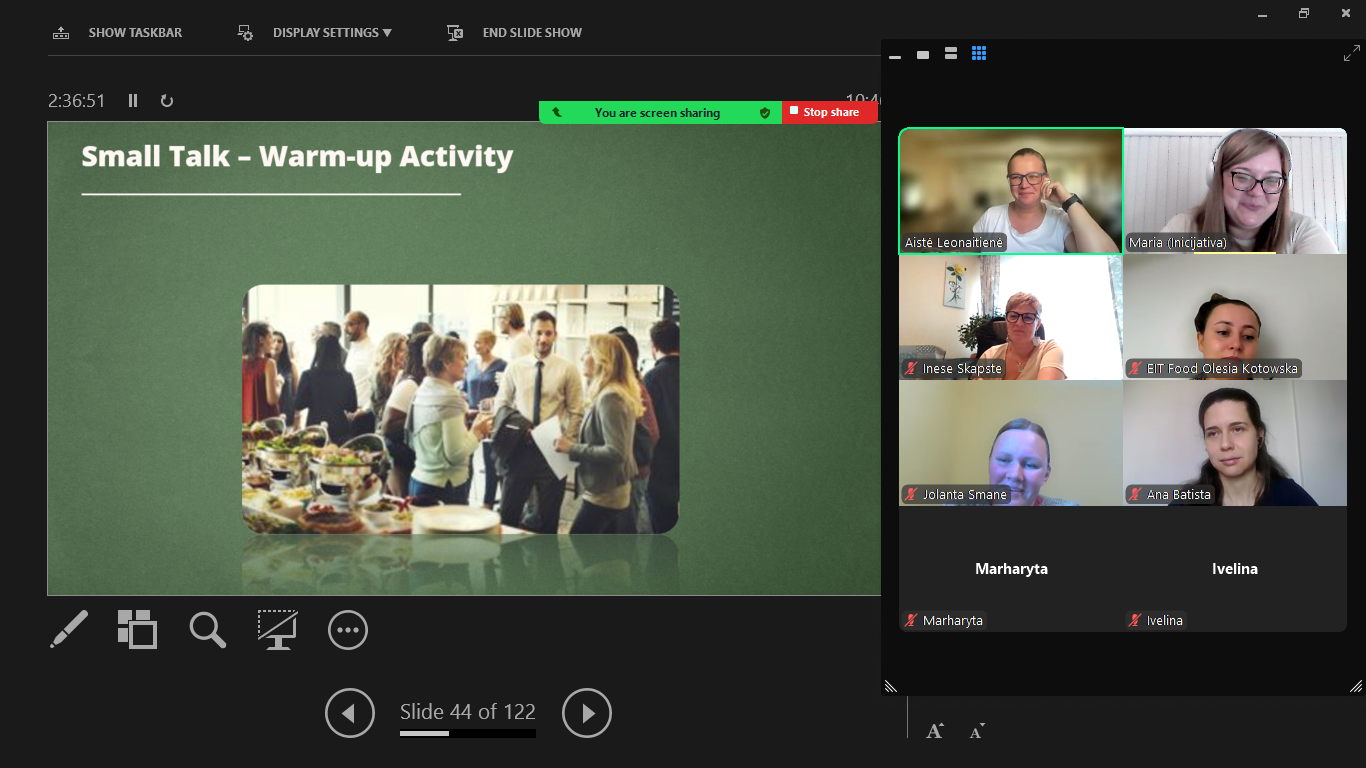Click the zoom into slide magnifier

(208, 630)
